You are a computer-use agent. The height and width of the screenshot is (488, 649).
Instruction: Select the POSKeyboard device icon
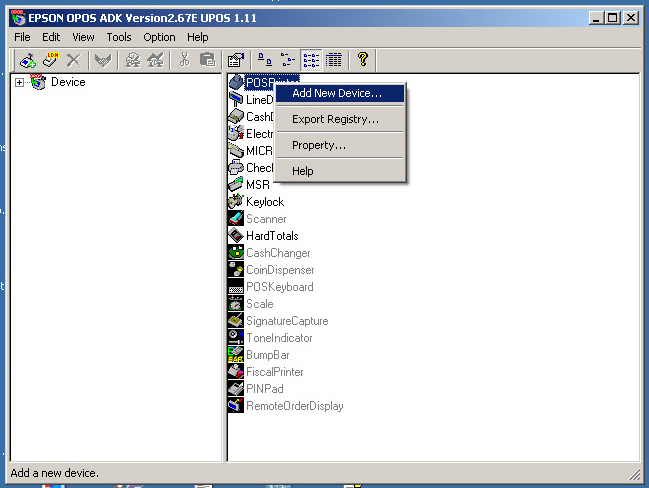[x=236, y=286]
